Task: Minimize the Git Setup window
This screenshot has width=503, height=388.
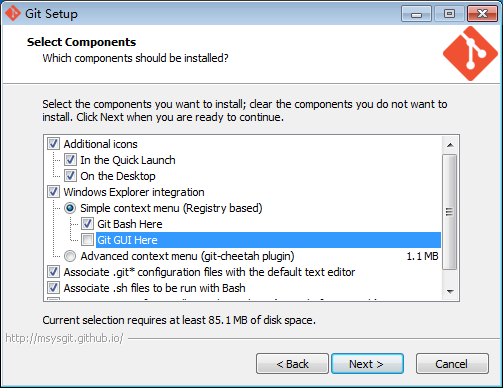Action: (x=416, y=14)
